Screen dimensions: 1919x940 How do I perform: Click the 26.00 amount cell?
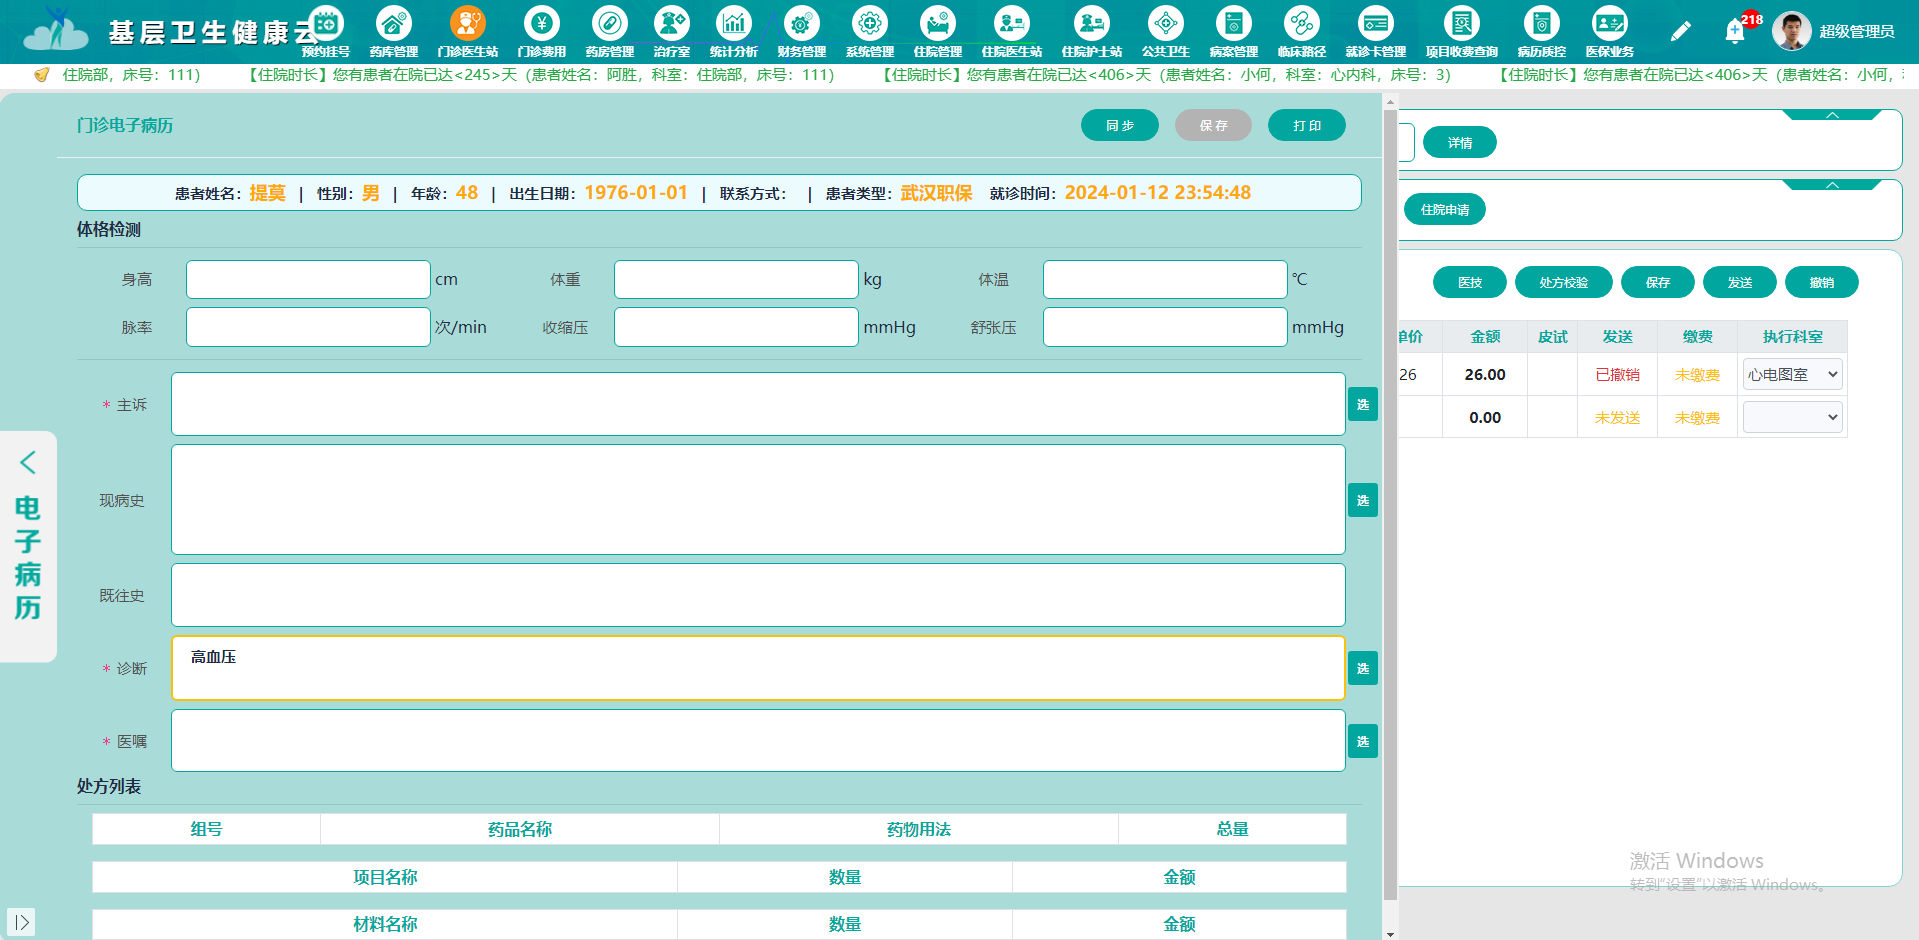point(1485,375)
